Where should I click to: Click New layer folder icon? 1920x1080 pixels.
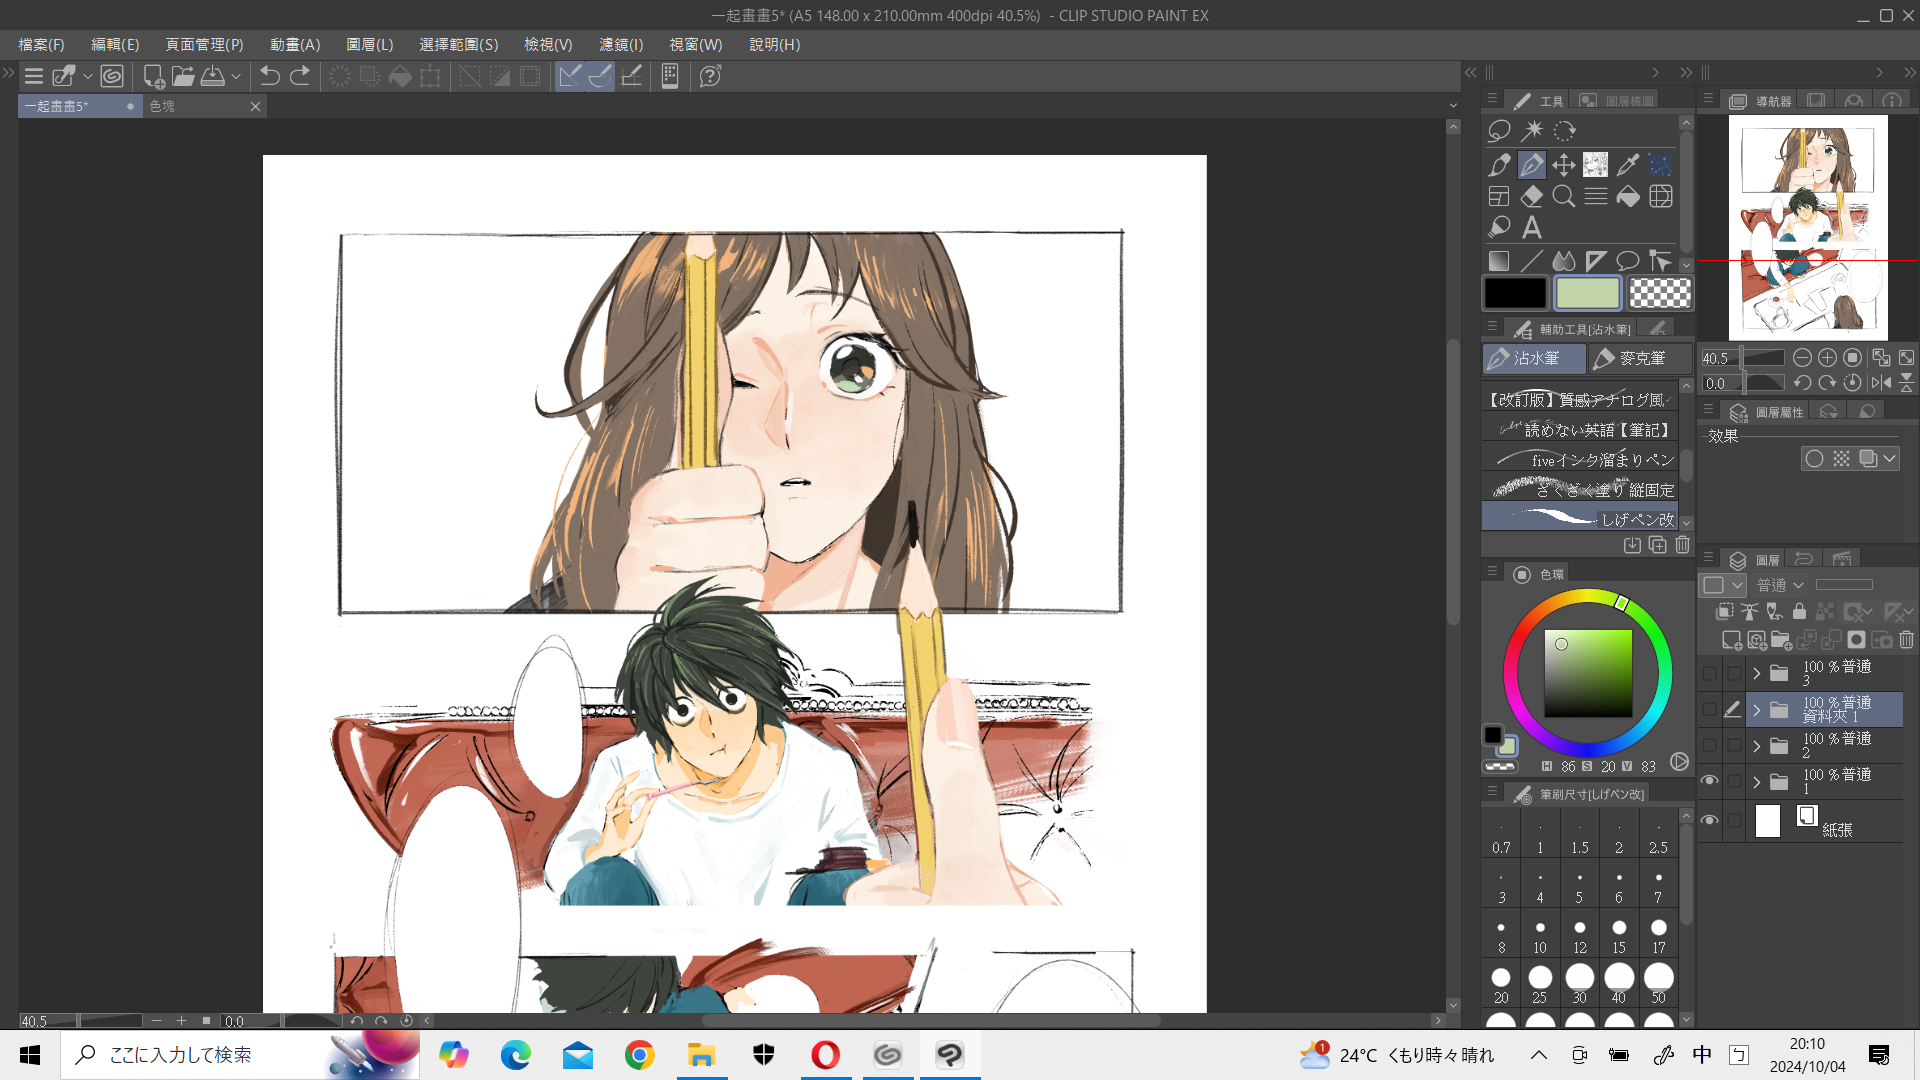(x=1781, y=640)
